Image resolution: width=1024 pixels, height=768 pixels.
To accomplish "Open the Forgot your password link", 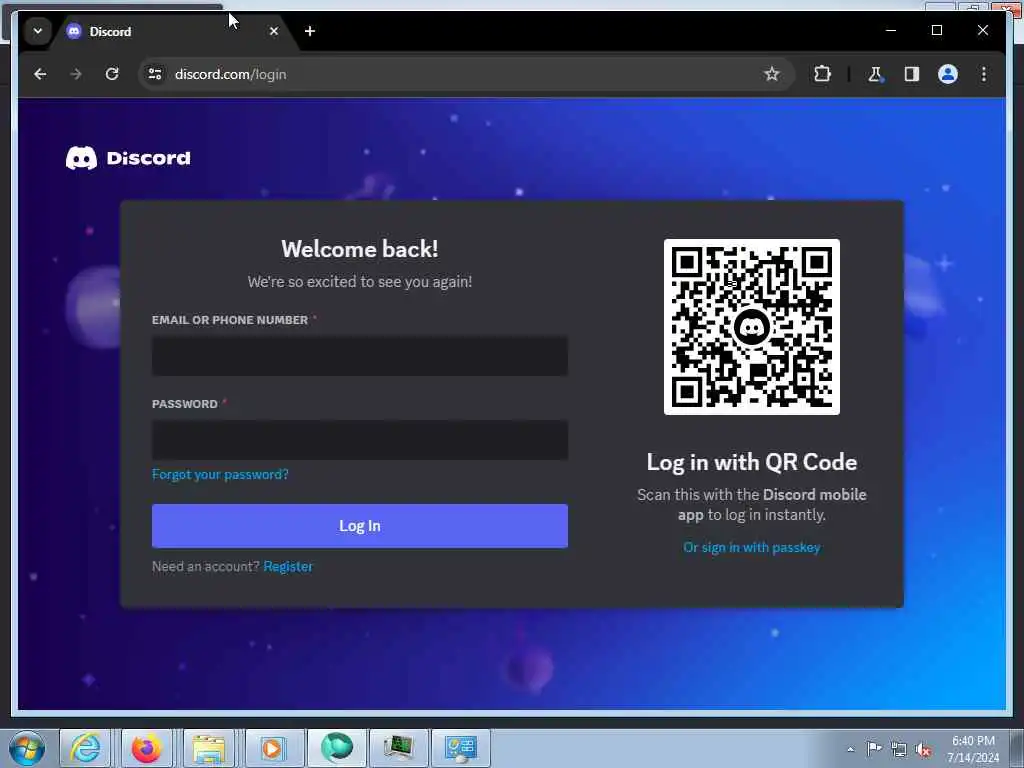I will [x=220, y=474].
